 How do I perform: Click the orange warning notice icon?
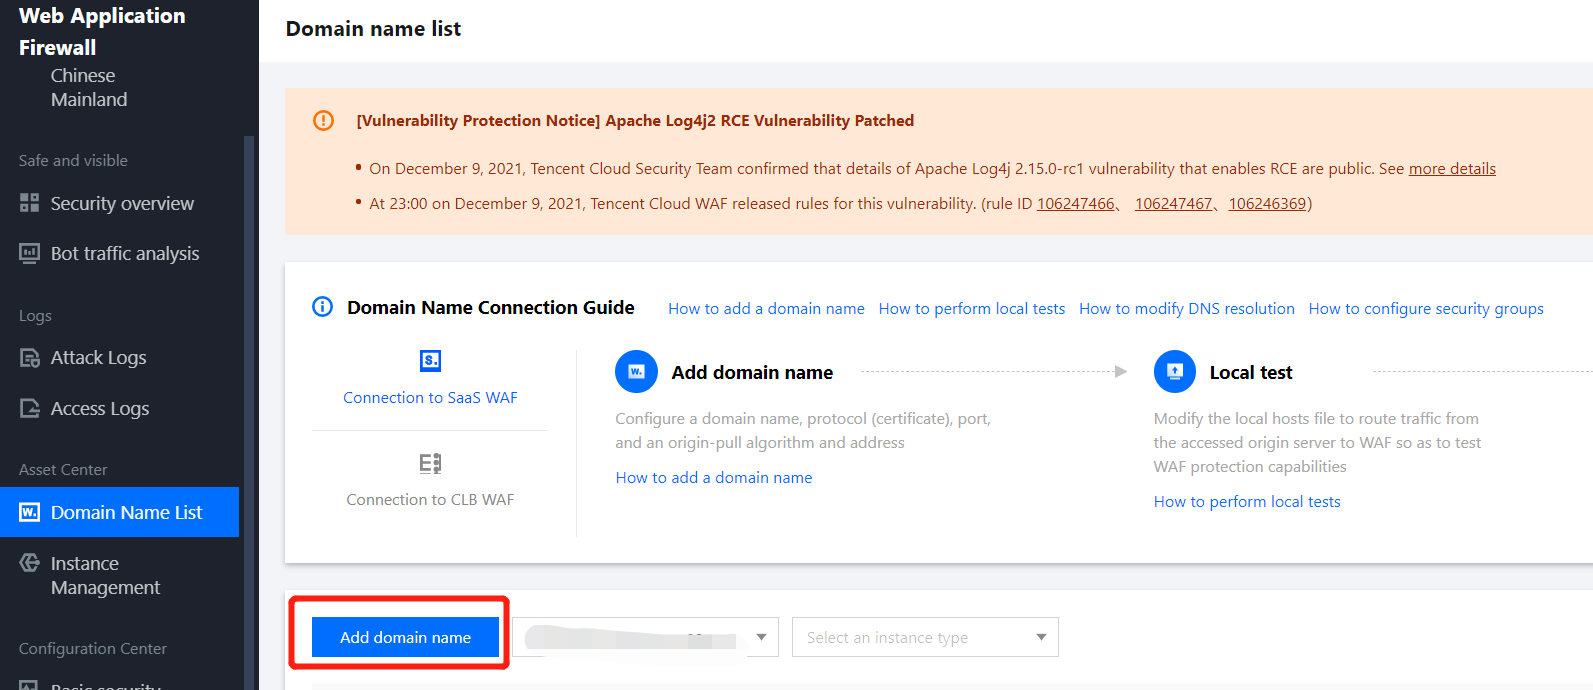[x=323, y=120]
